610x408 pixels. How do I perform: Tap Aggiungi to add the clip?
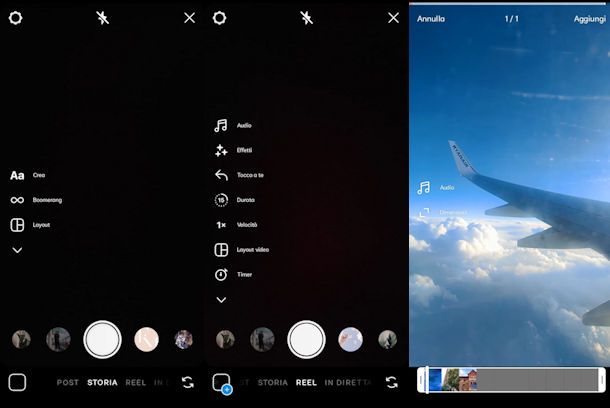click(x=590, y=19)
